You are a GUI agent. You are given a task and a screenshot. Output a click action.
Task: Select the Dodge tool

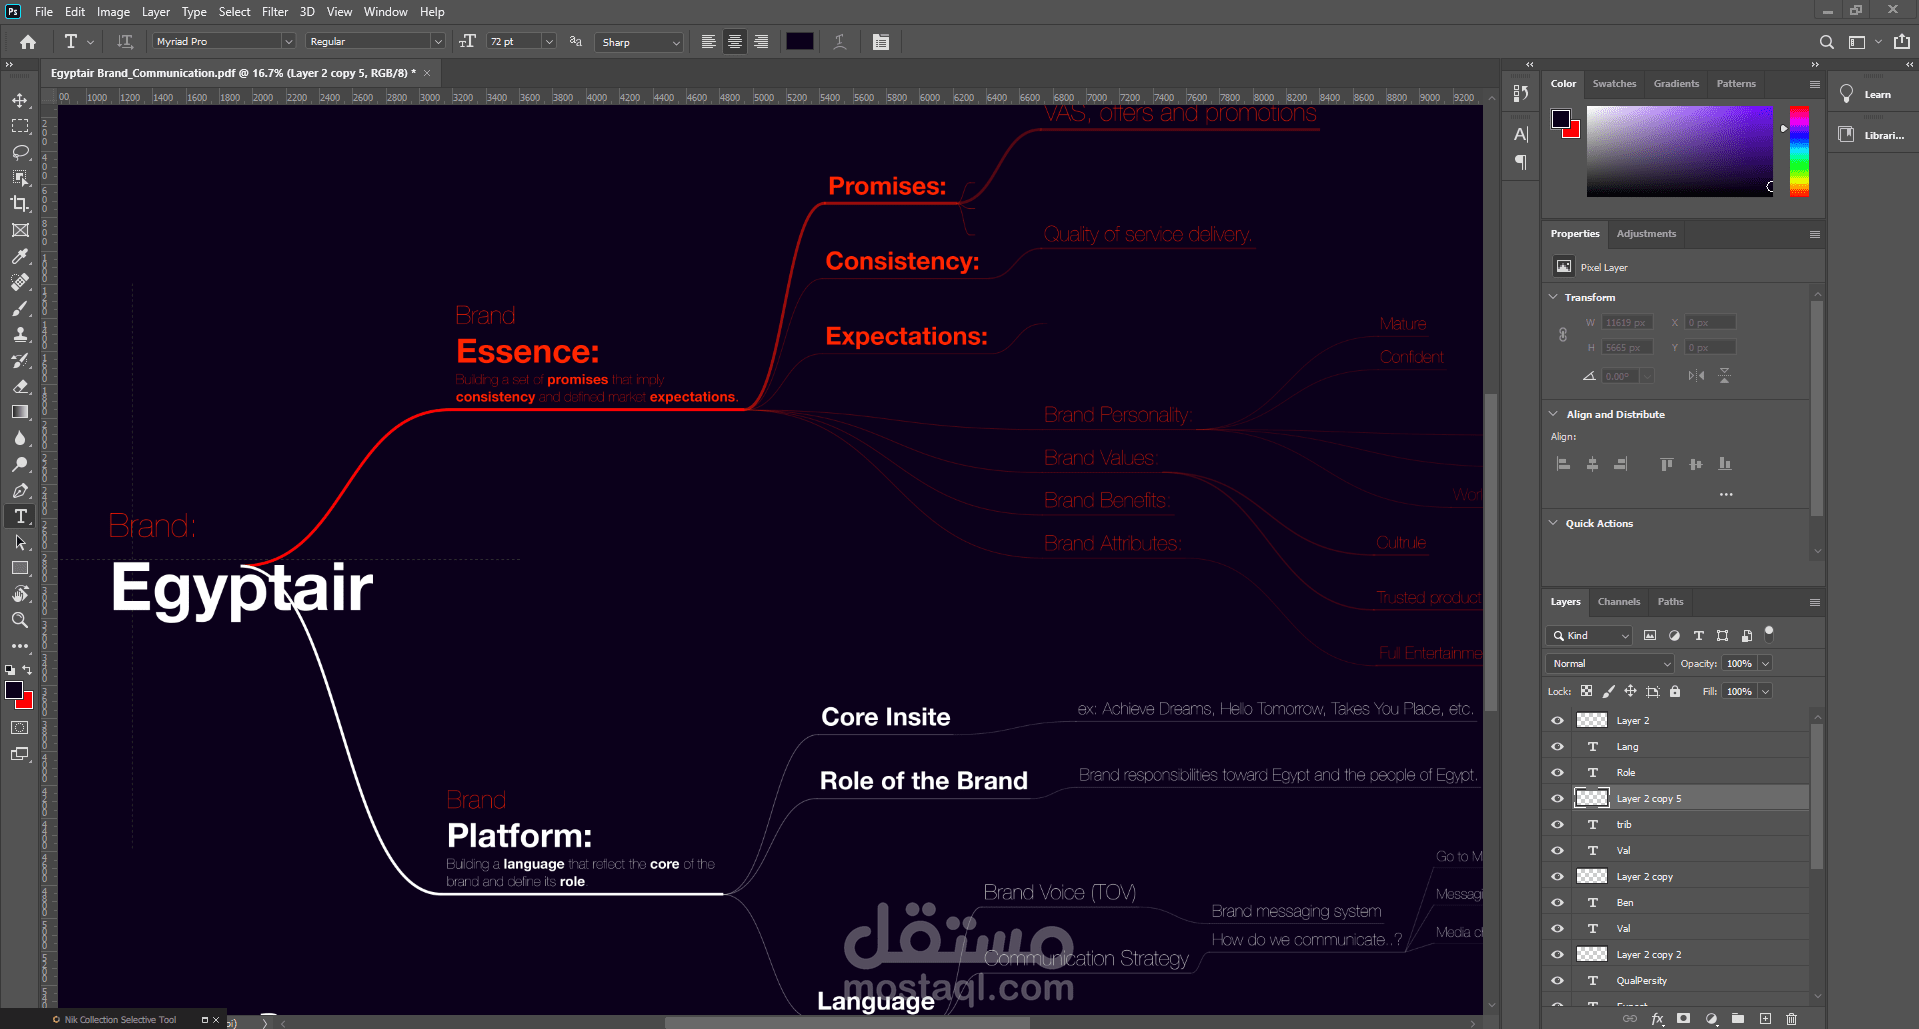pos(20,464)
